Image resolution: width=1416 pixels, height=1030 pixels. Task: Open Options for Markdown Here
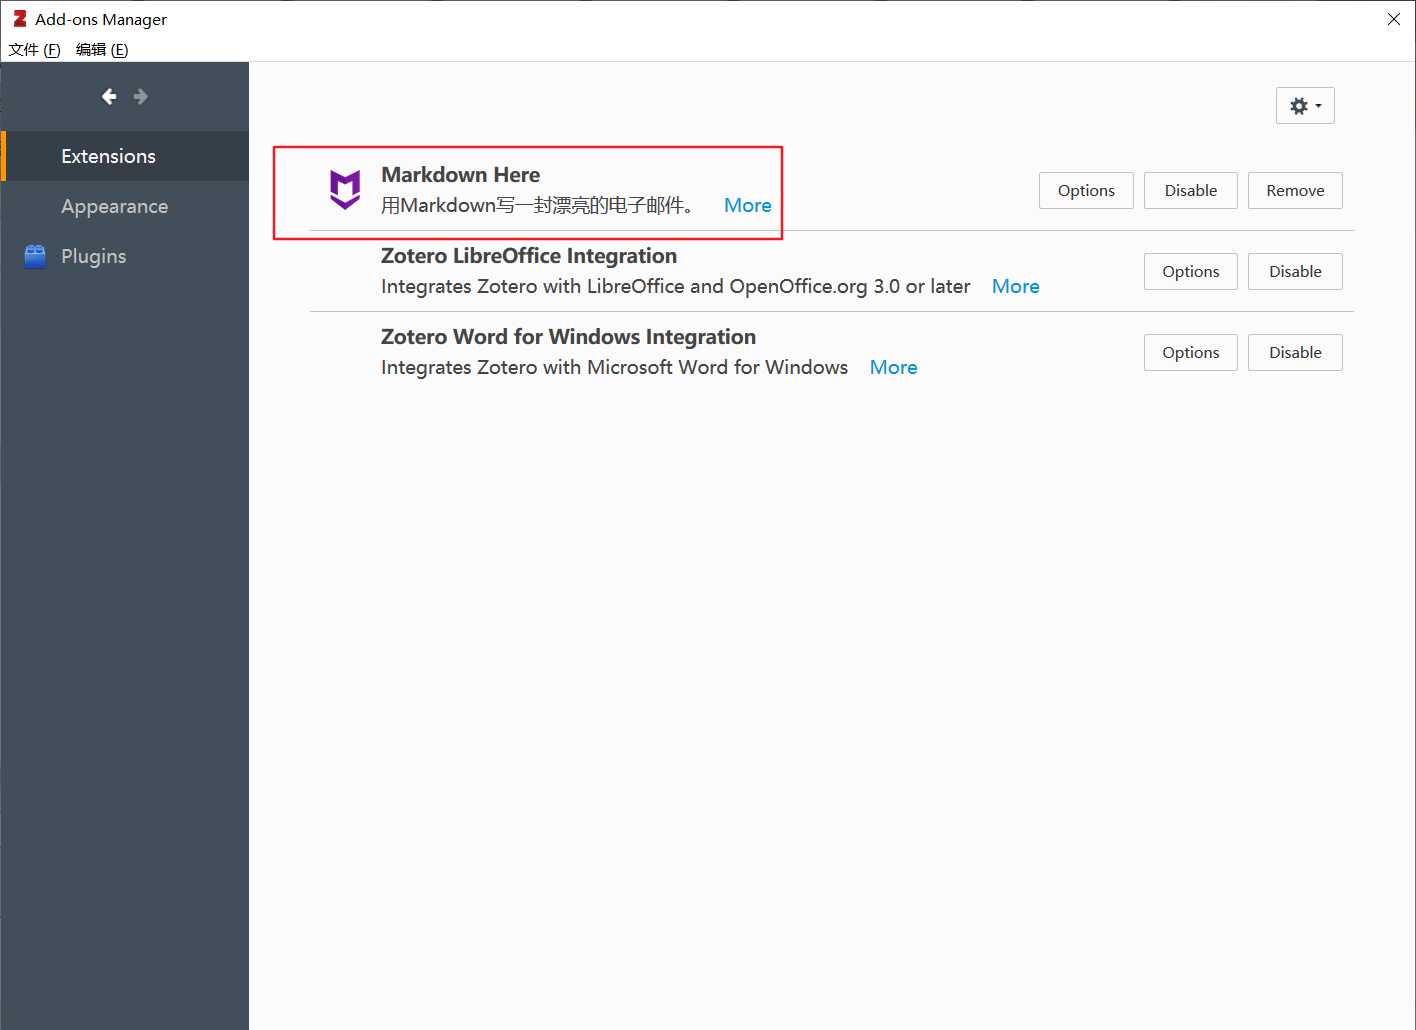(x=1086, y=190)
